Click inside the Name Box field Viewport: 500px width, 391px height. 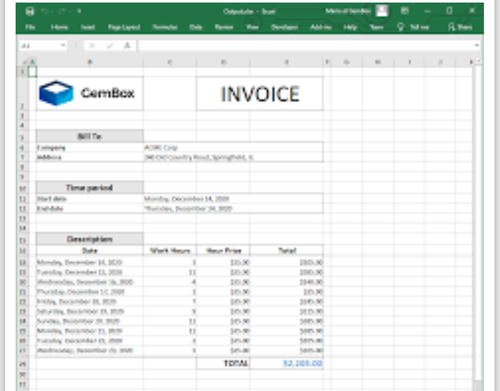[x=39, y=46]
